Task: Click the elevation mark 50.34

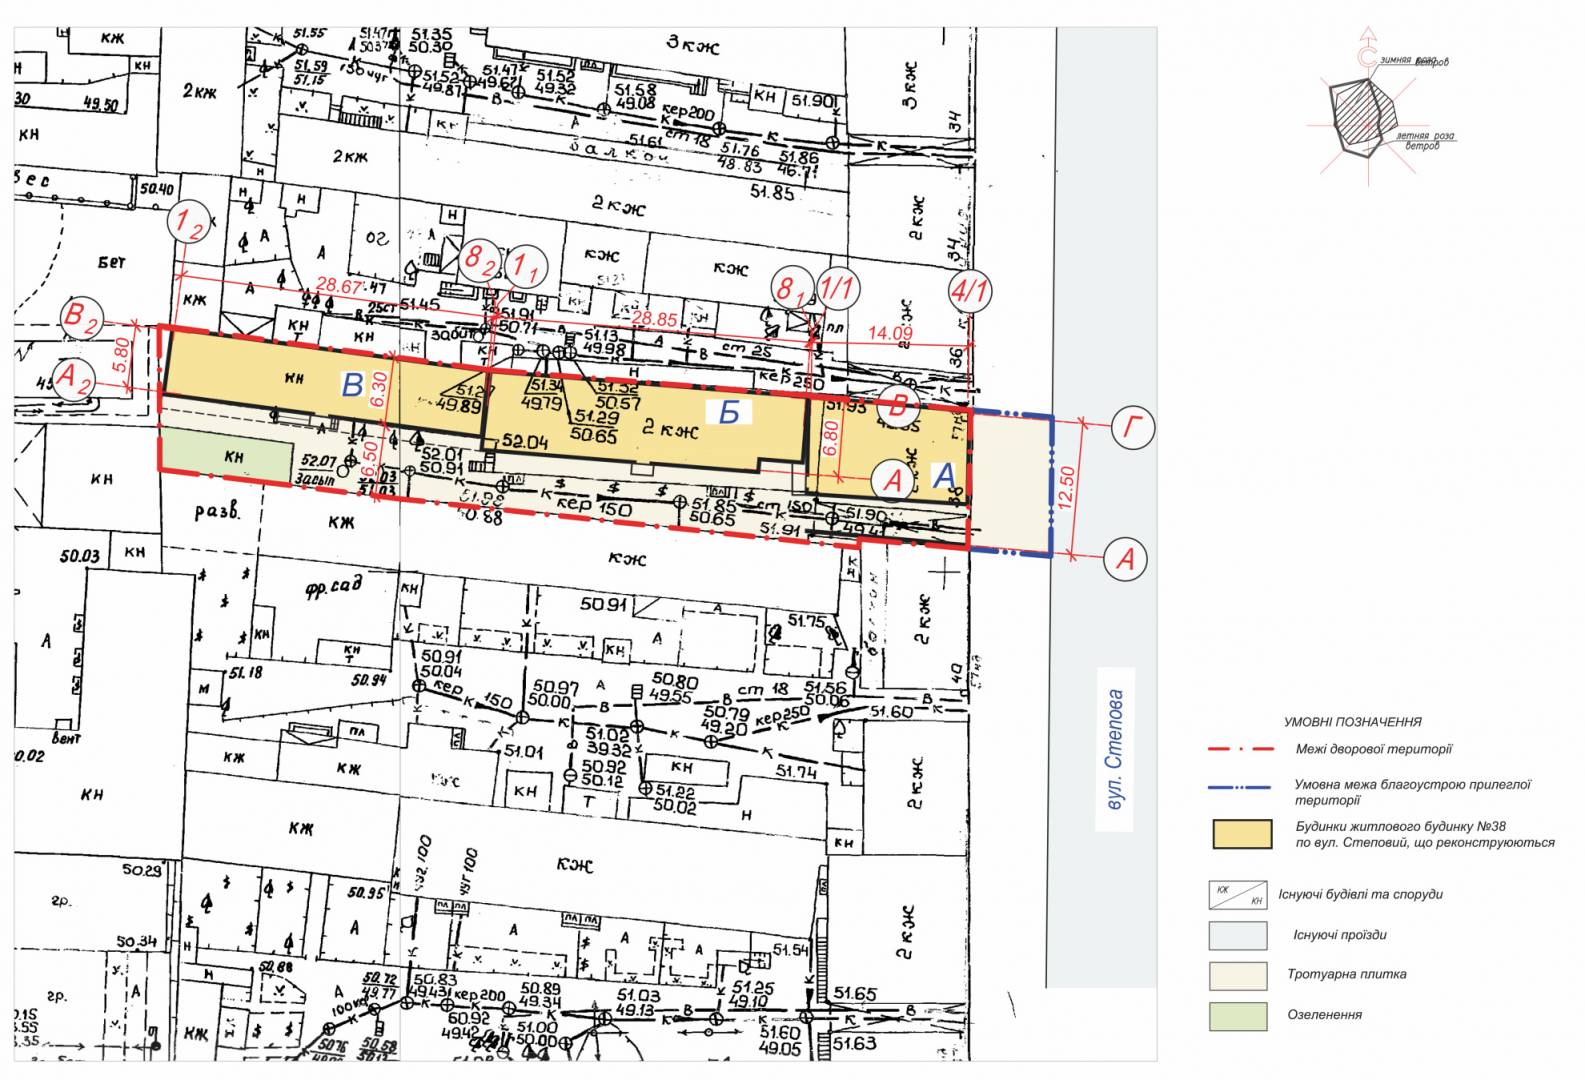Action: 137,942
